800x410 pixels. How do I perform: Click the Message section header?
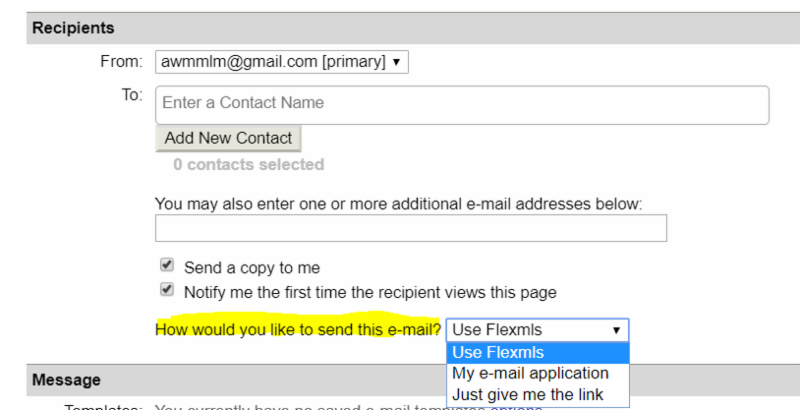click(x=66, y=380)
